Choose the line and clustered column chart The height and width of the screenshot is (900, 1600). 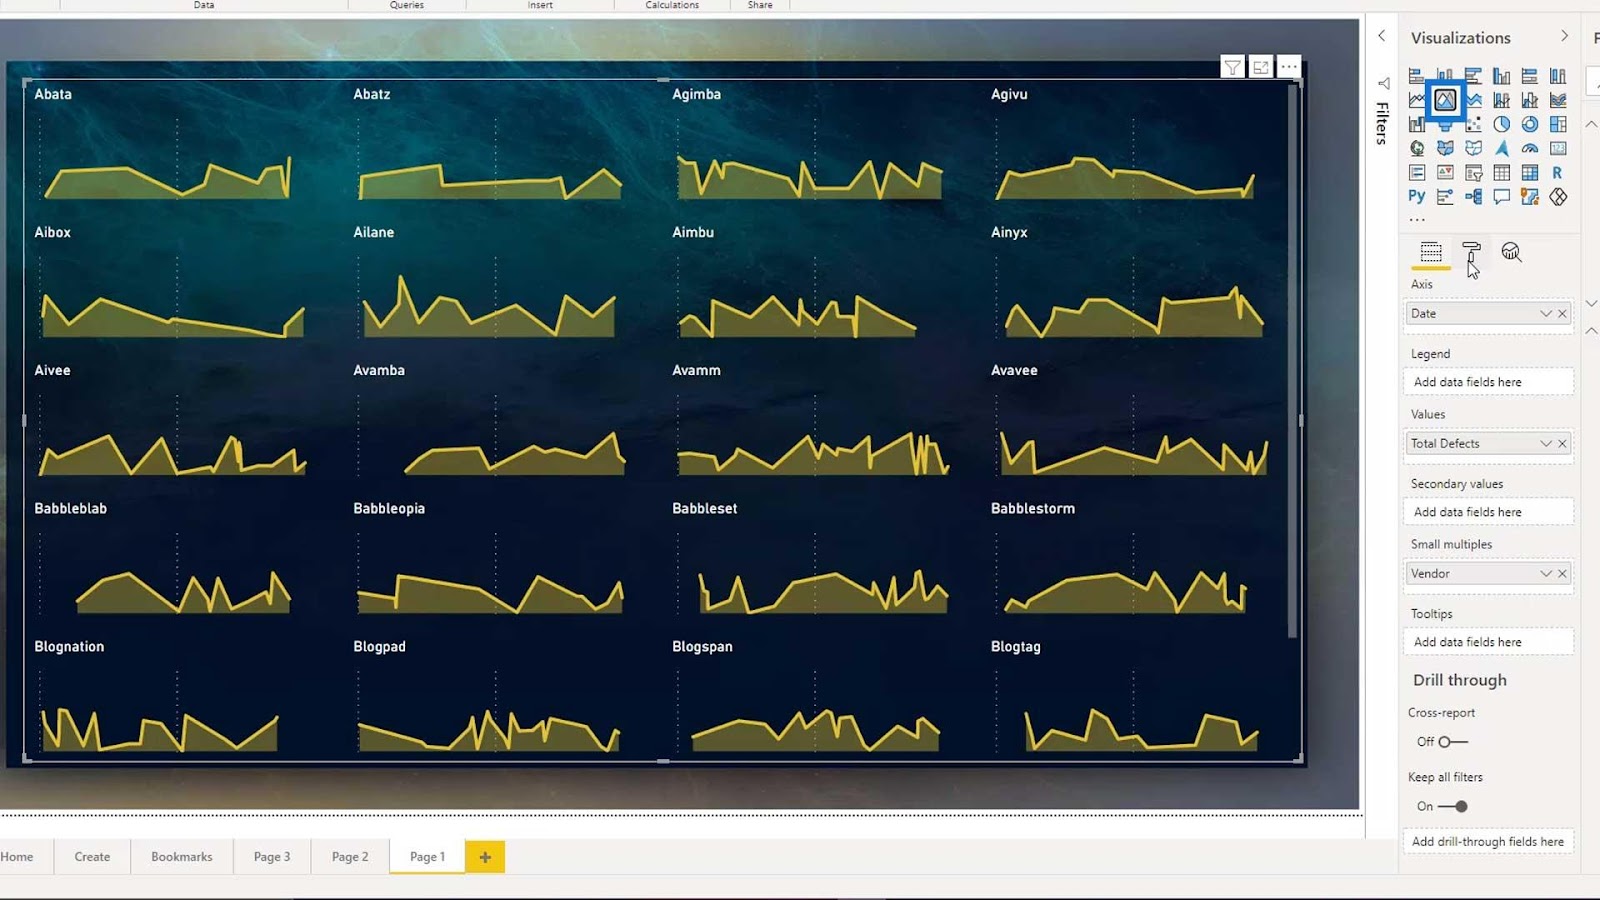tap(1529, 100)
